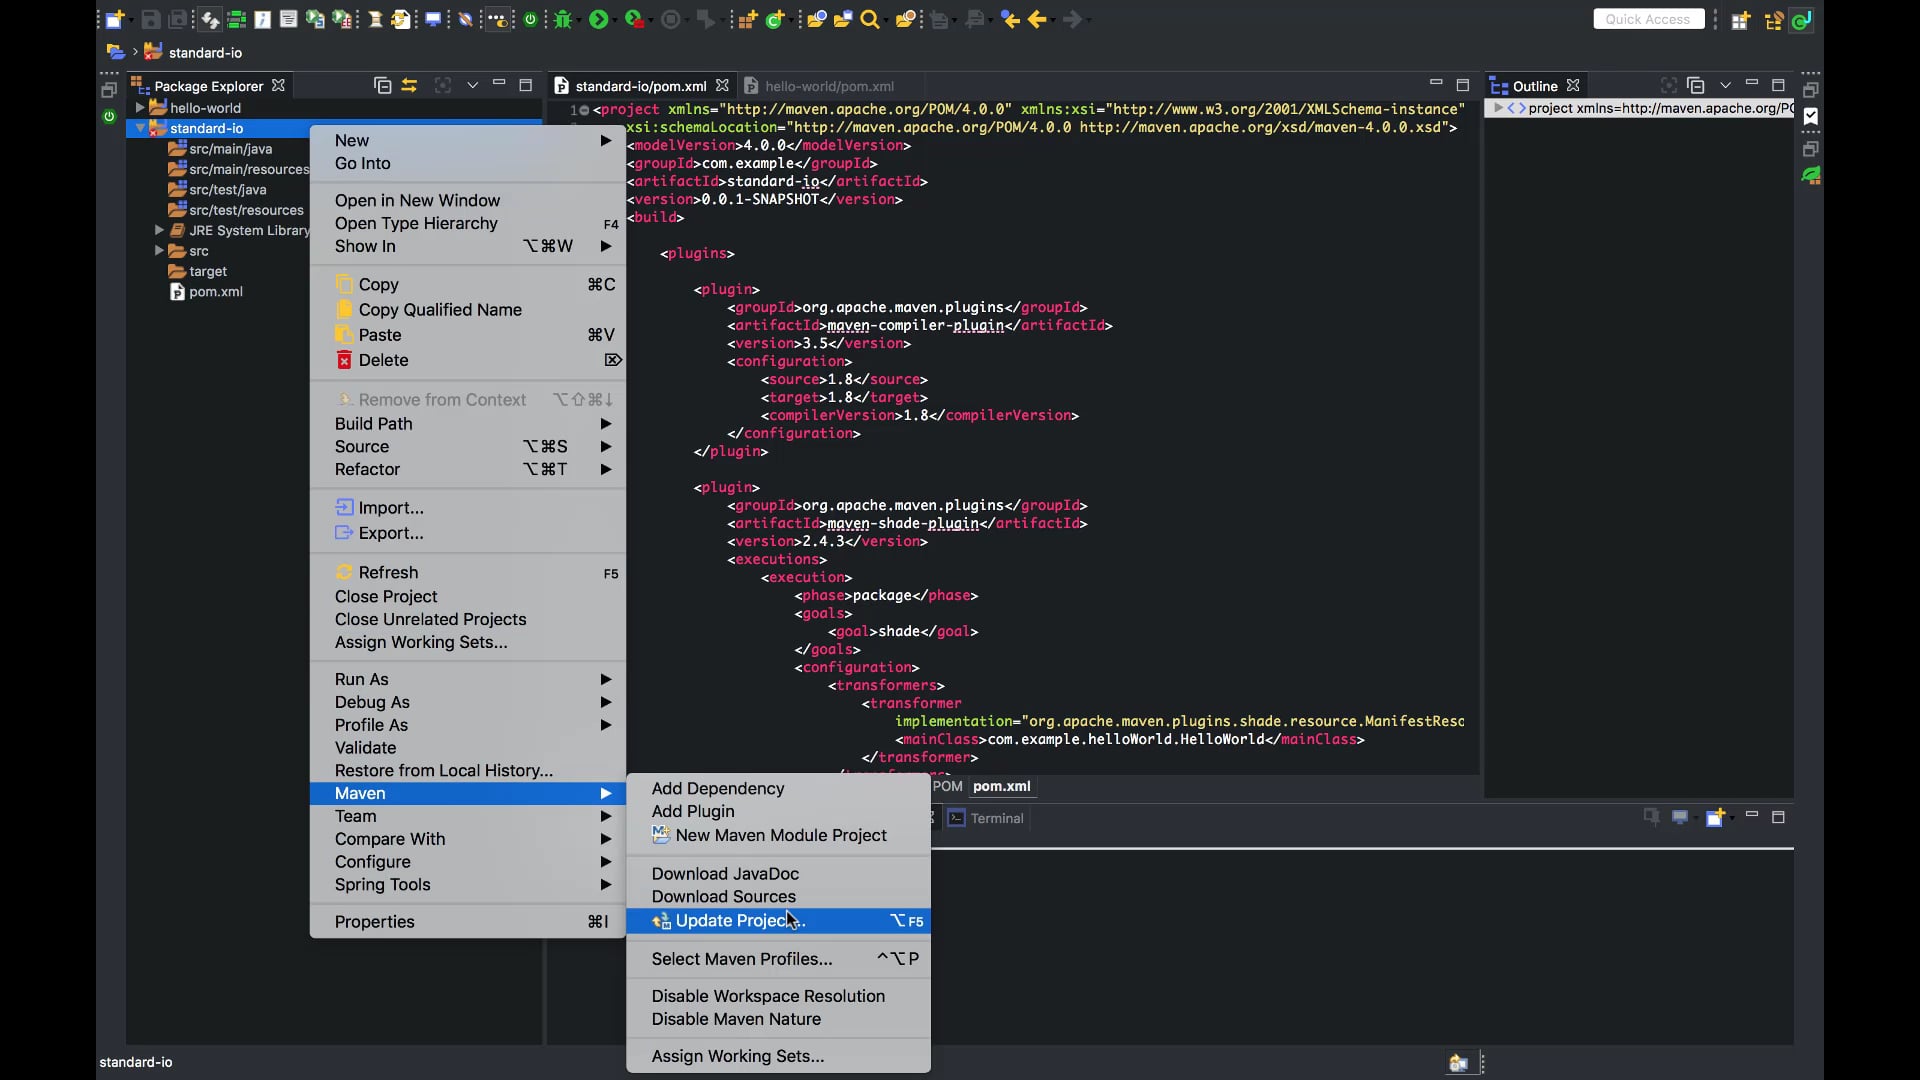This screenshot has width=1920, height=1080.
Task: Open Properties from the context menu
Action: coord(374,922)
